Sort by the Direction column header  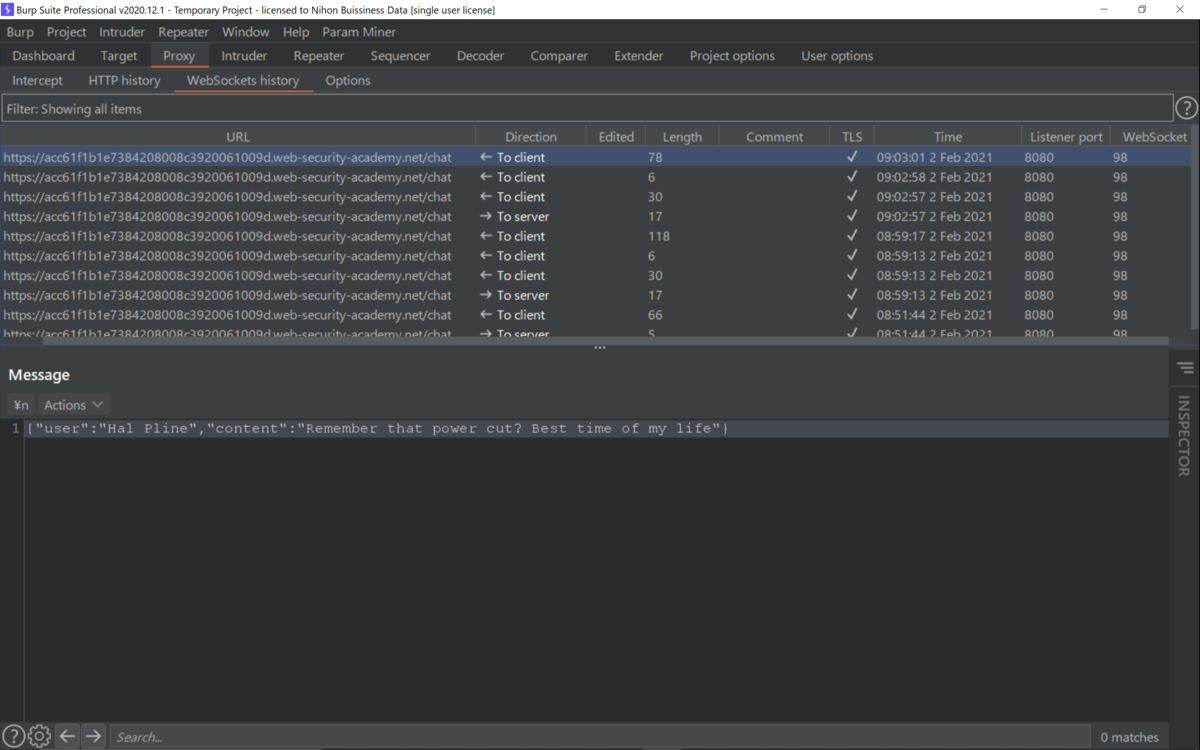click(531, 137)
